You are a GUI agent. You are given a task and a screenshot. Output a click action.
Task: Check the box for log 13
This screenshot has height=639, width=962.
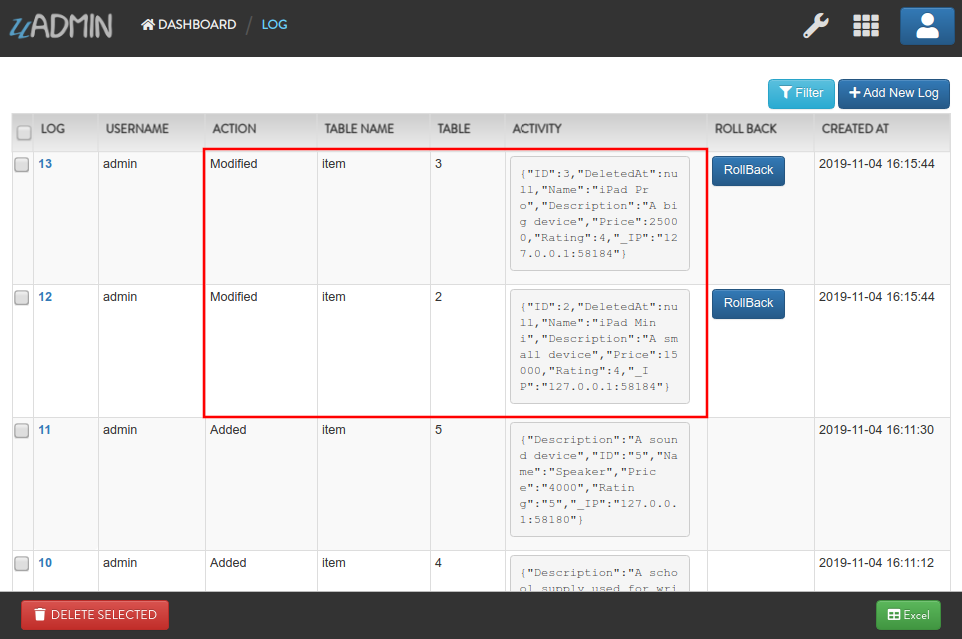[x=21, y=164]
